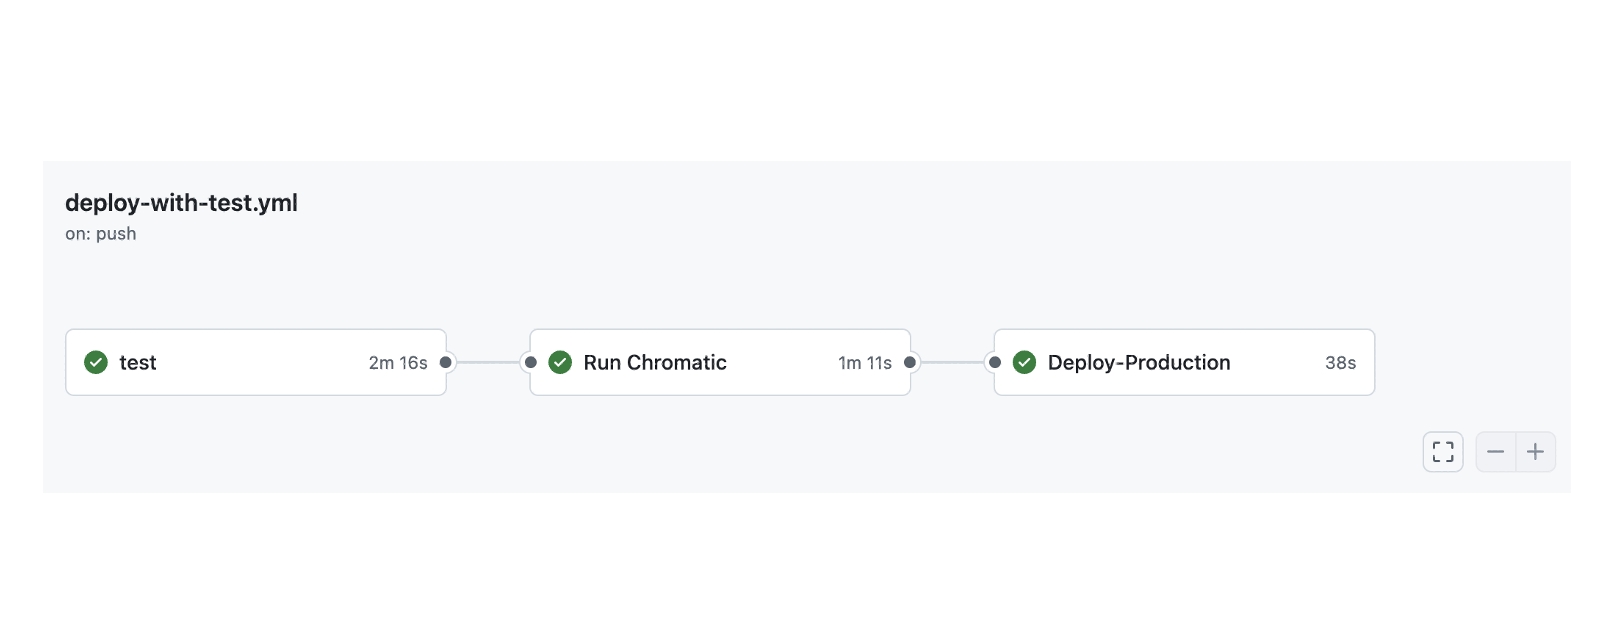
Task: Click the input connector dot before Run Chromatic
Action: point(529,362)
